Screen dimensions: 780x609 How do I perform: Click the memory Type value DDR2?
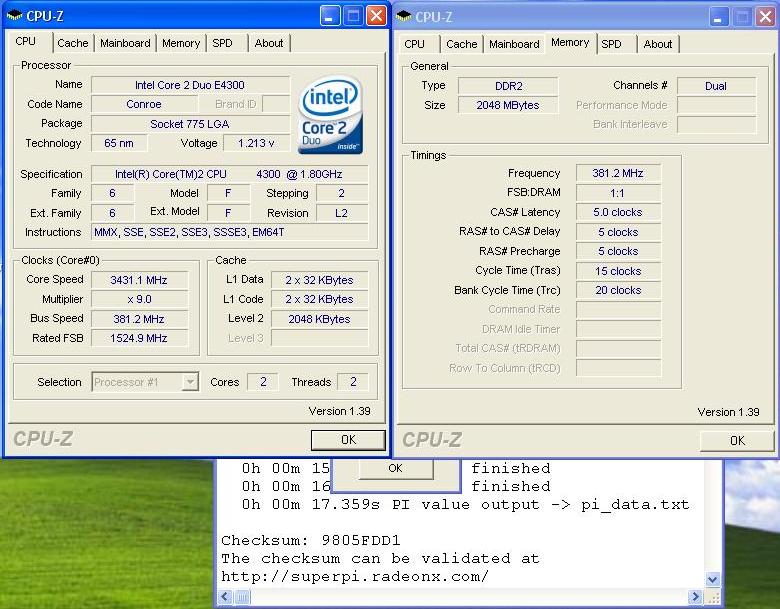point(508,86)
